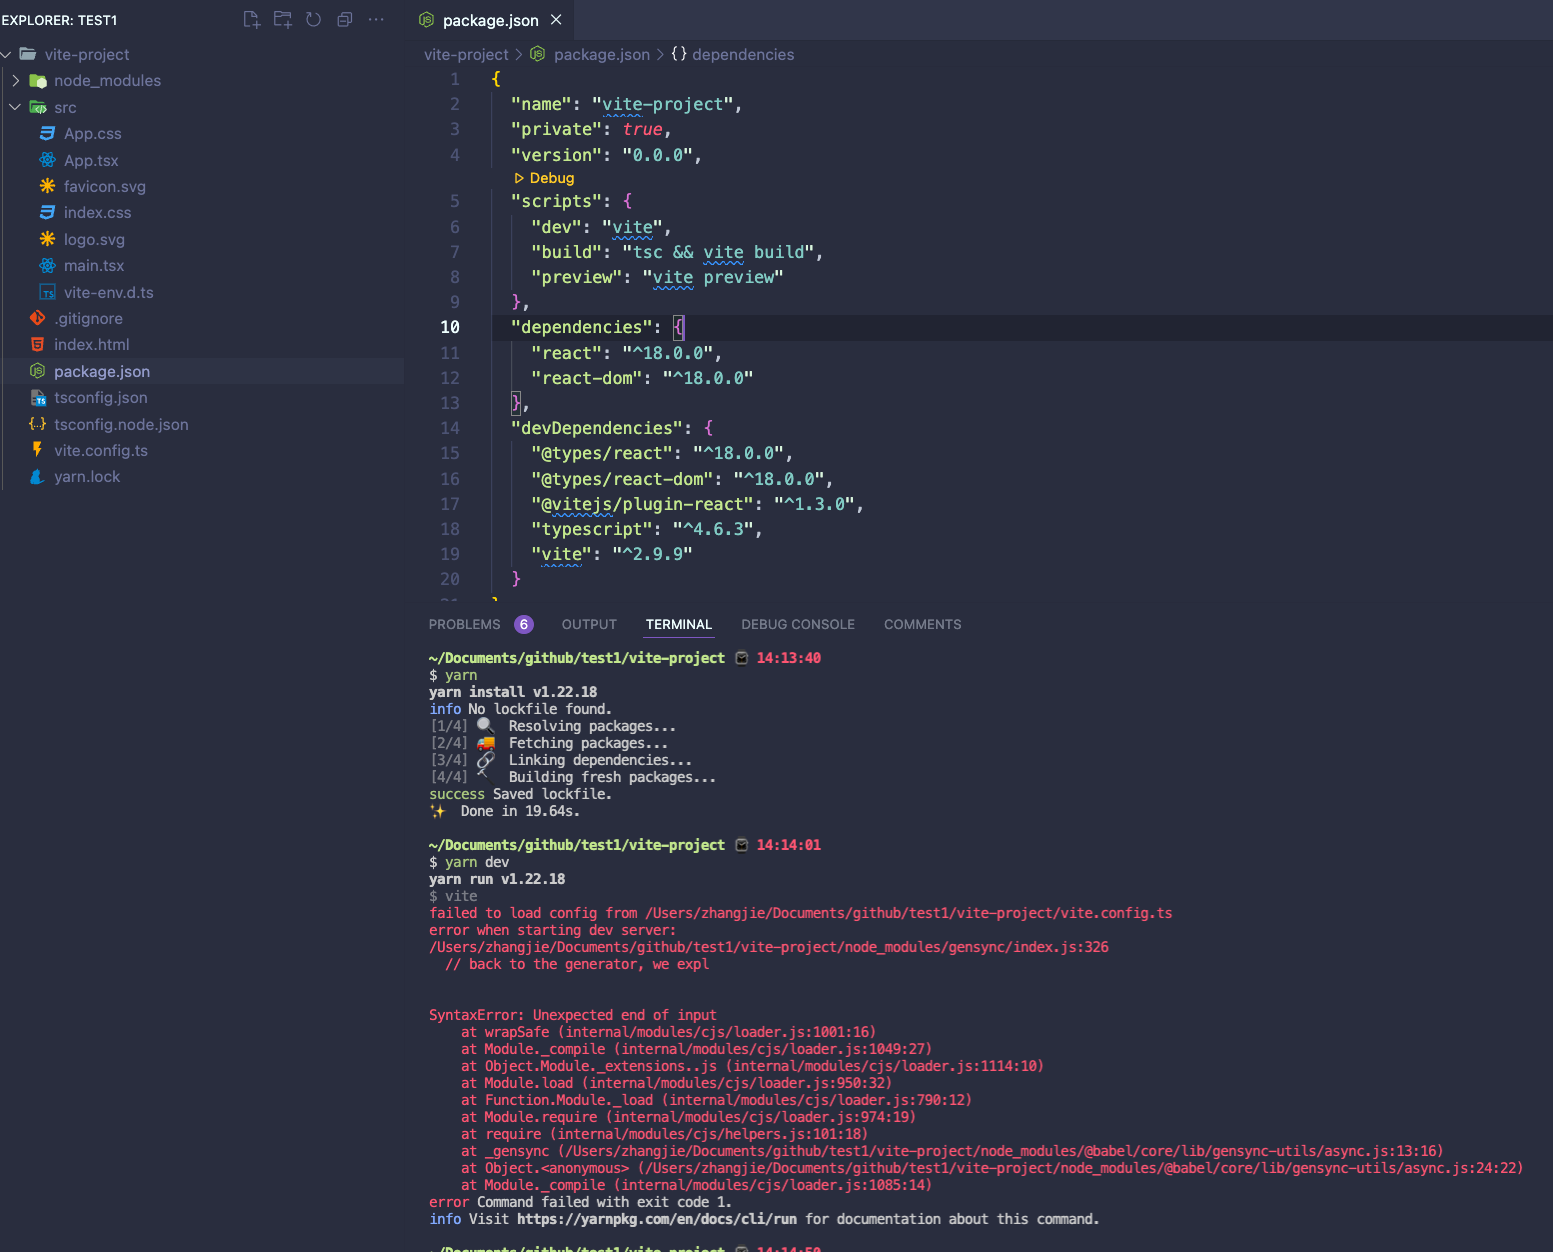Open the yarnpkg docs link in terminal
Viewport: 1553px width, 1252px height.
(657, 1219)
